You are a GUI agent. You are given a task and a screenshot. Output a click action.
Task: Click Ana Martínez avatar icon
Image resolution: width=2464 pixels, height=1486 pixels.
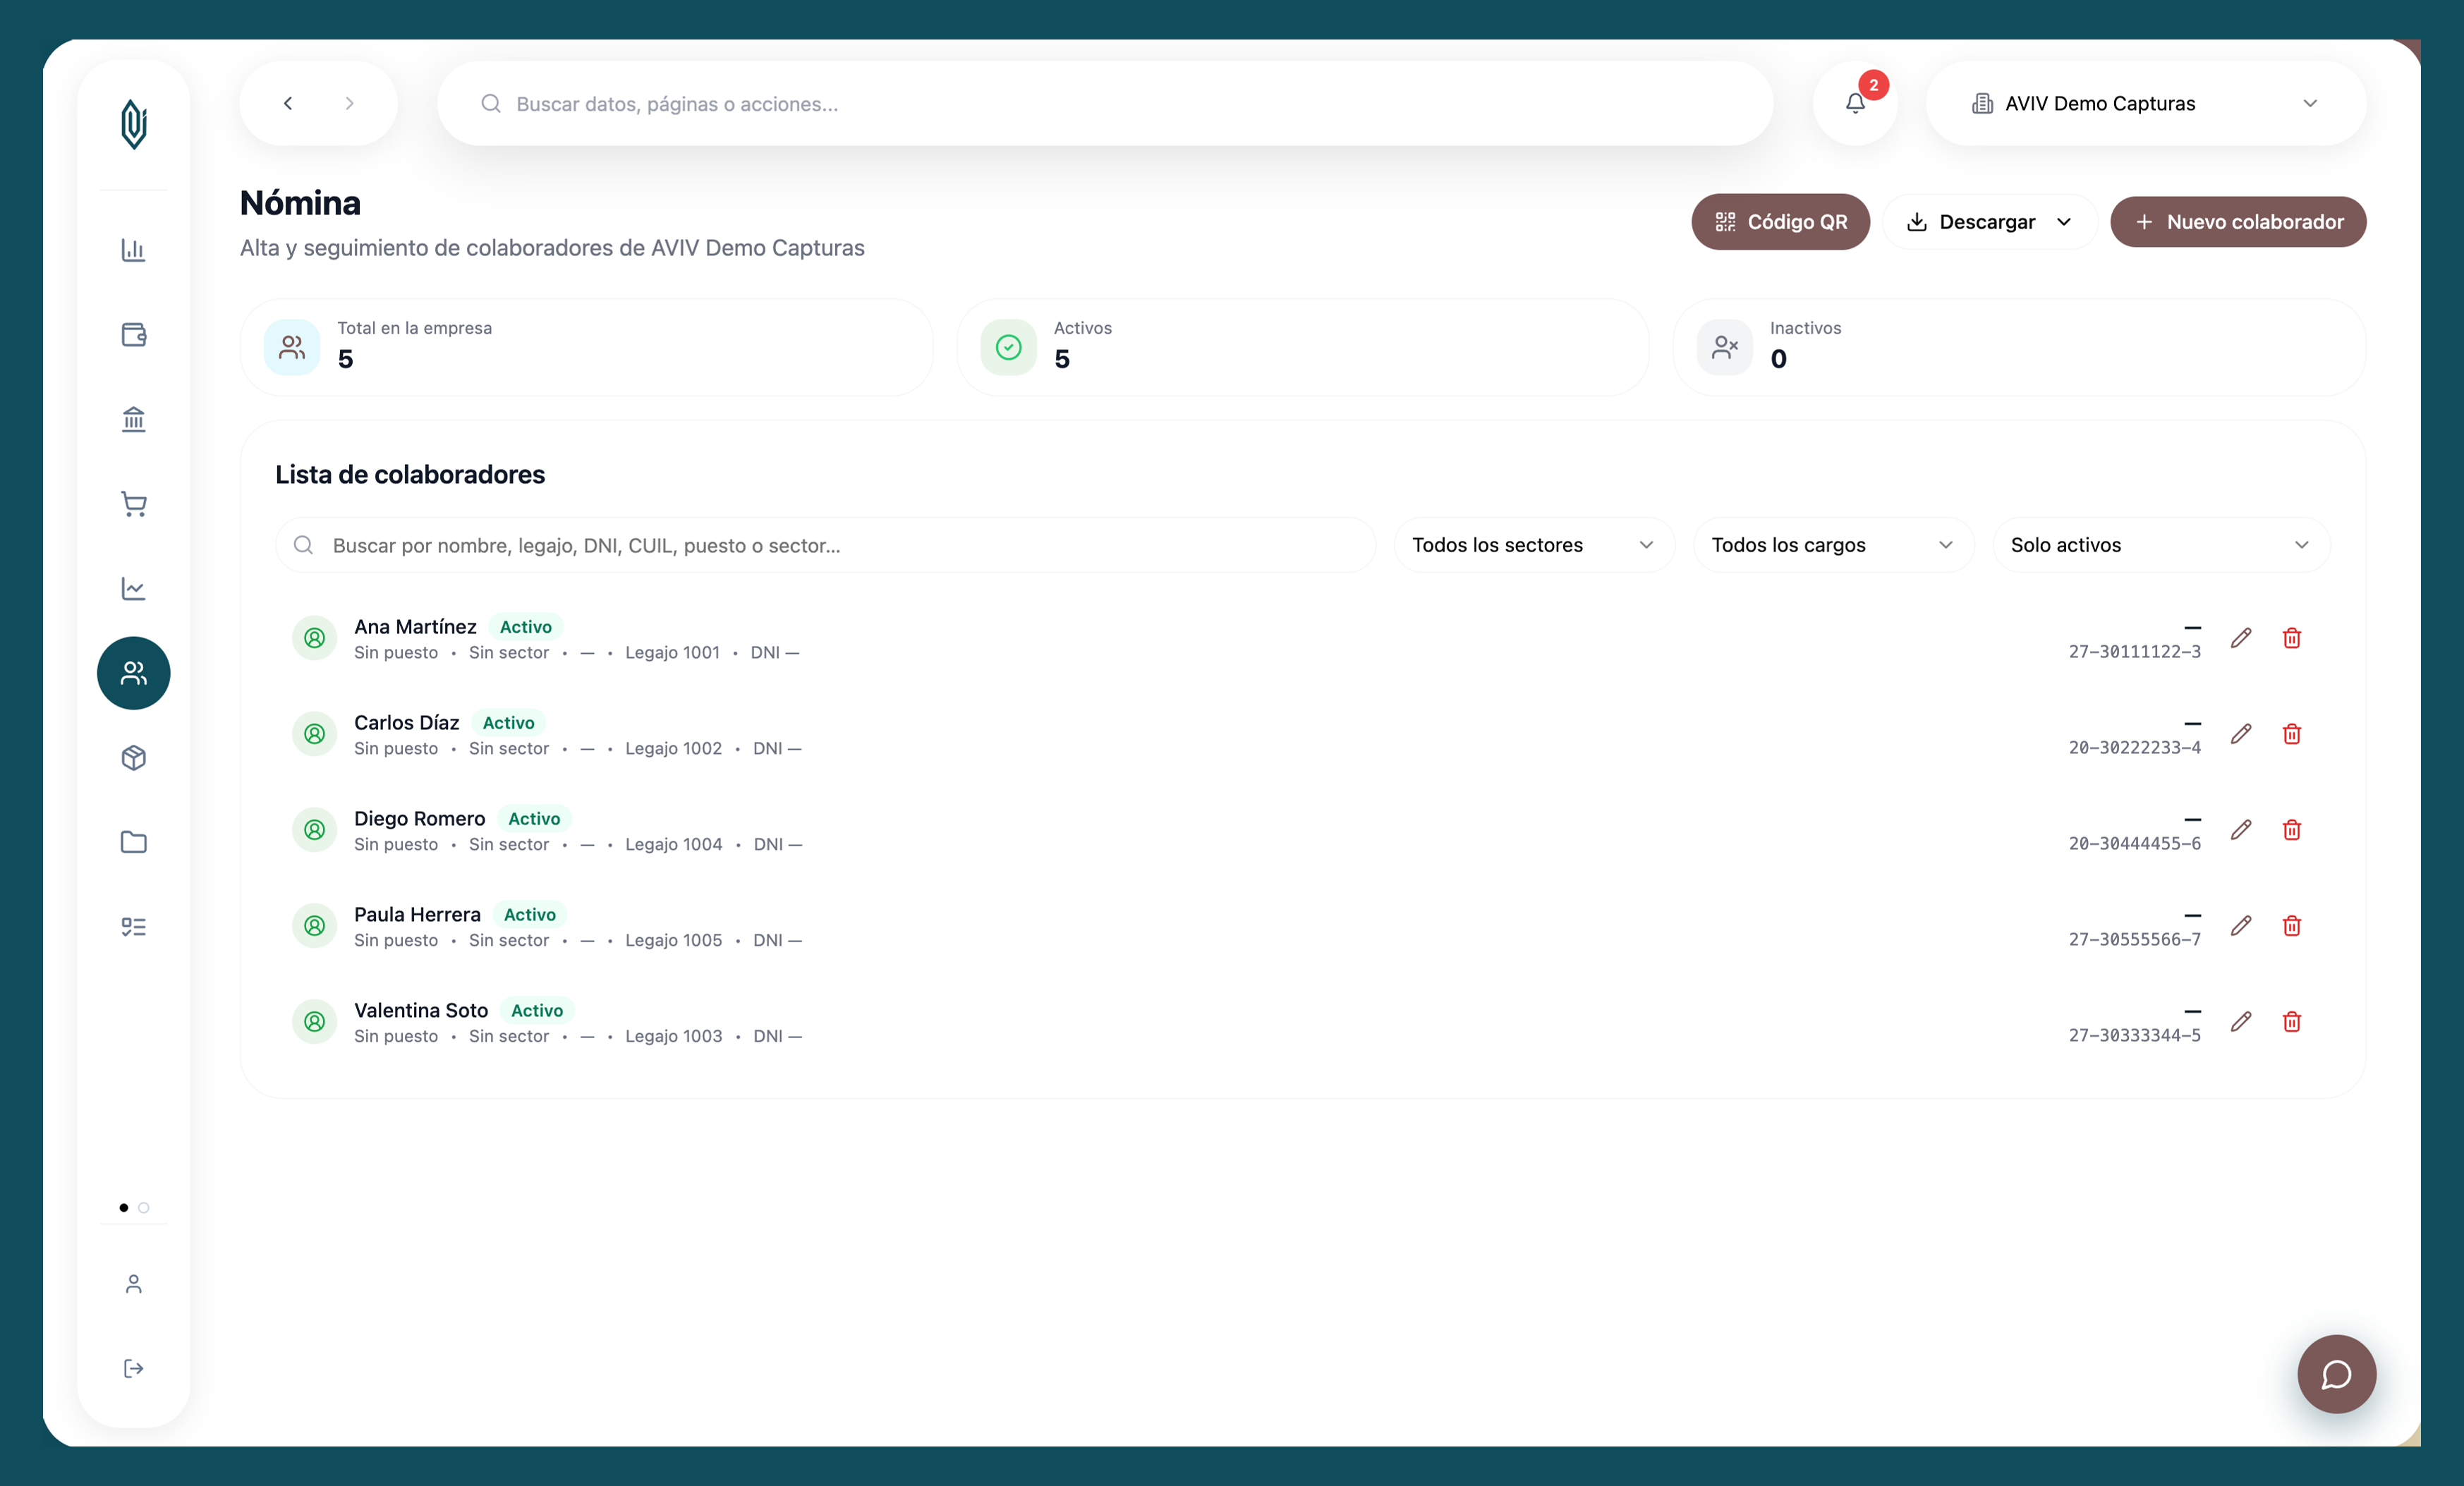[x=314, y=638]
